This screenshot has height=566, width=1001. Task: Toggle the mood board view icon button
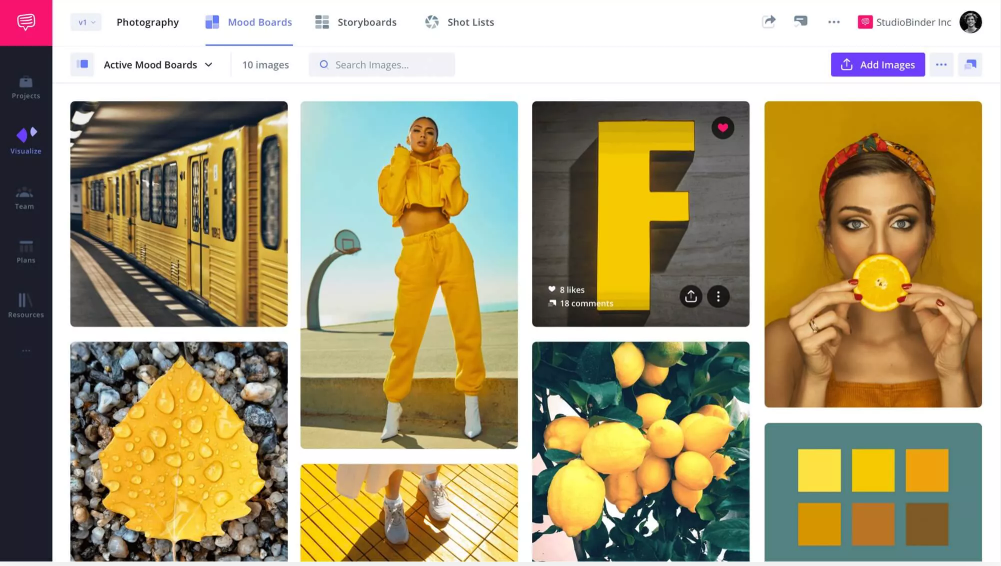click(x=82, y=65)
